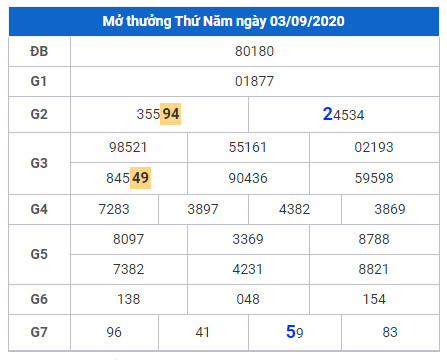Select the ĐB prize number 80180
This screenshot has height=360, width=447.
(x=254, y=51)
